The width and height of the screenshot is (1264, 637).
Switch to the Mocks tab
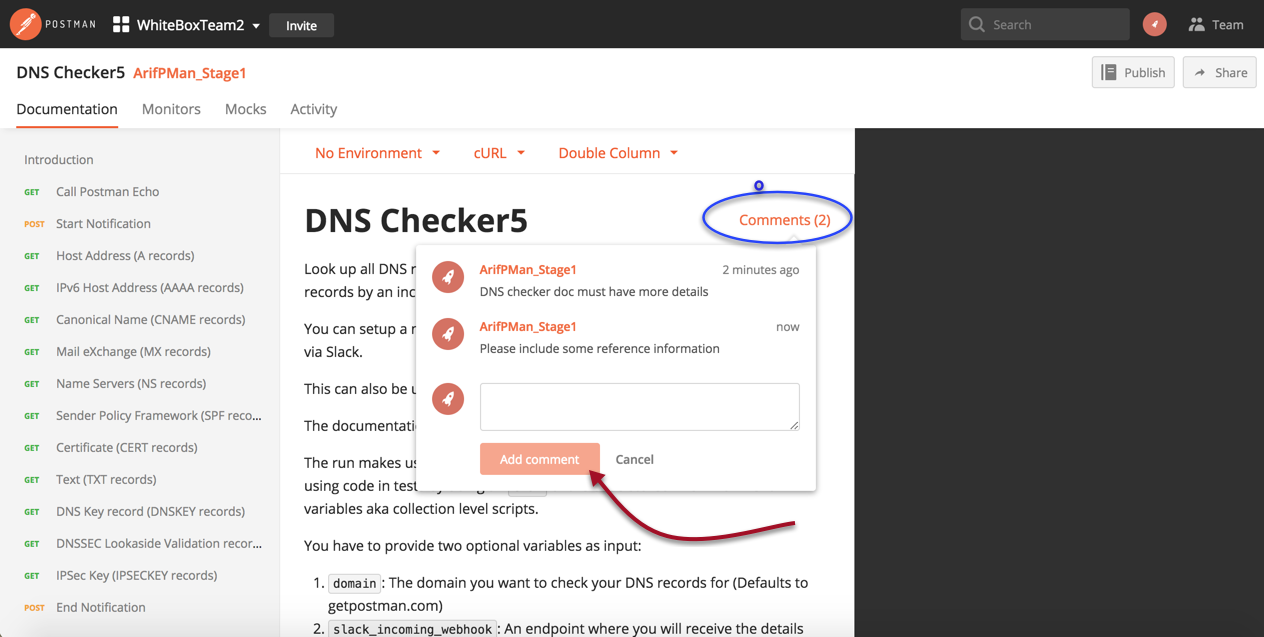click(x=246, y=109)
